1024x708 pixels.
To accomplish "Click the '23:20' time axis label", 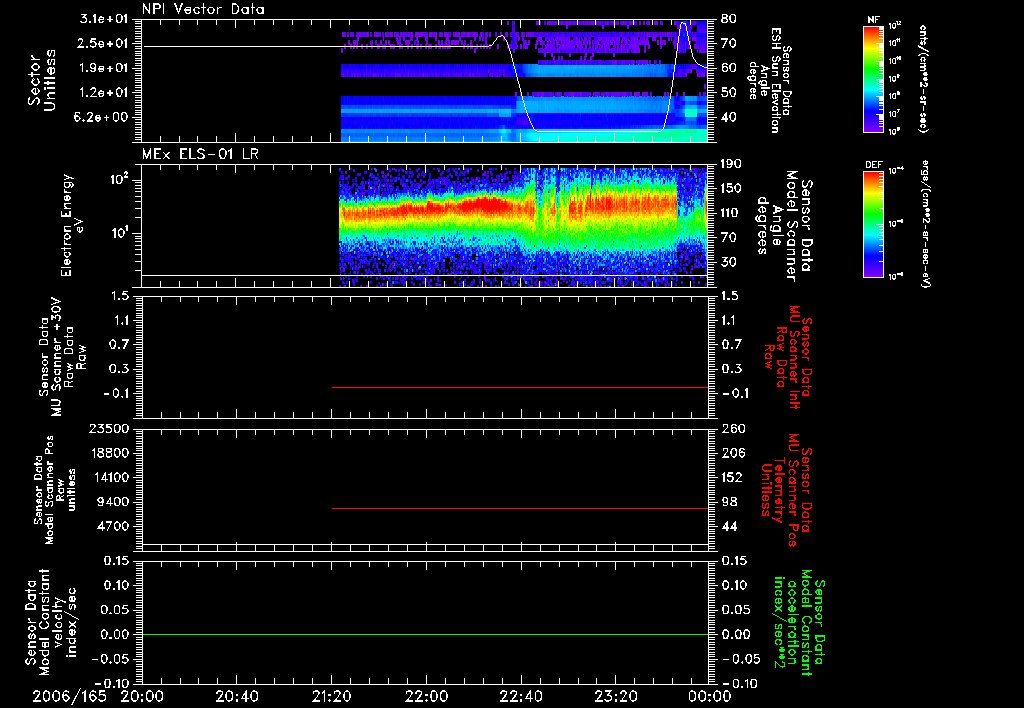I will [x=615, y=696].
